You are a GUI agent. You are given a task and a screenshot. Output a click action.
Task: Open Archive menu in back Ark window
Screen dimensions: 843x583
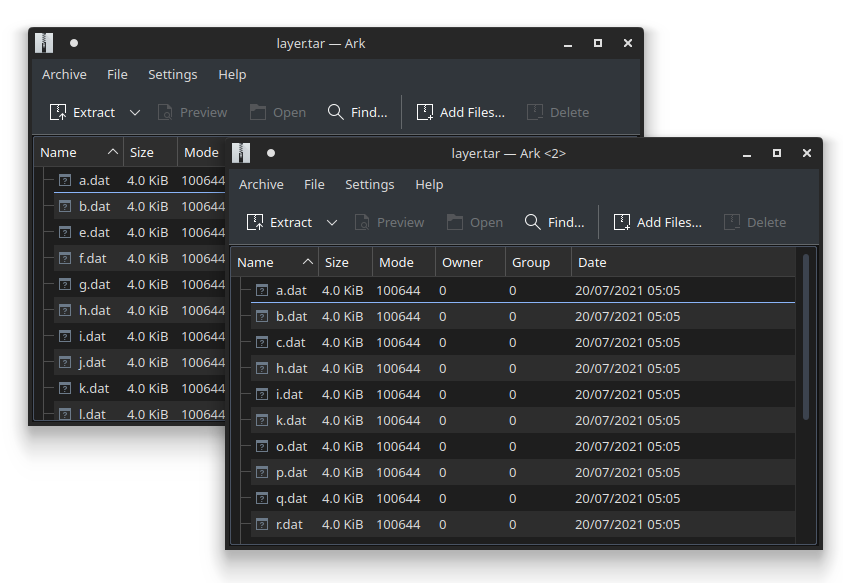click(64, 74)
